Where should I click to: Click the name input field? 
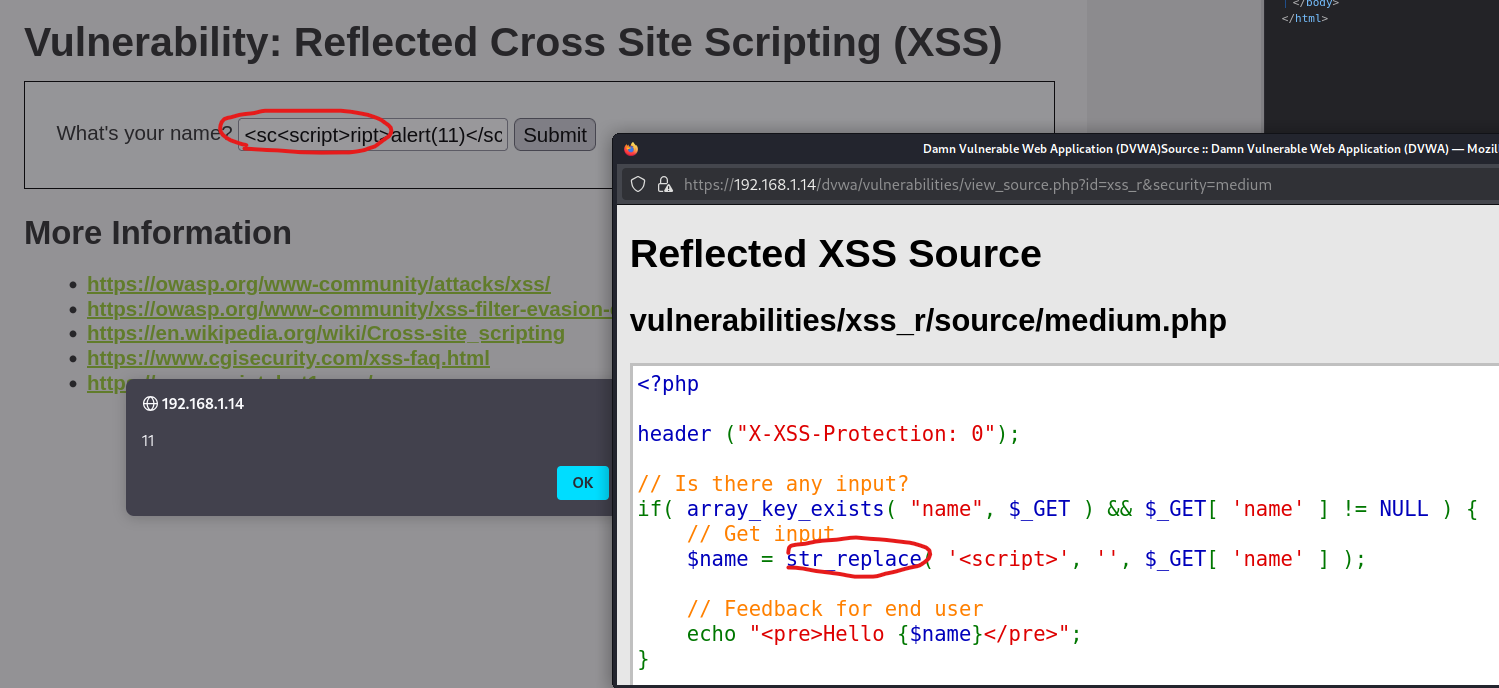[x=373, y=135]
